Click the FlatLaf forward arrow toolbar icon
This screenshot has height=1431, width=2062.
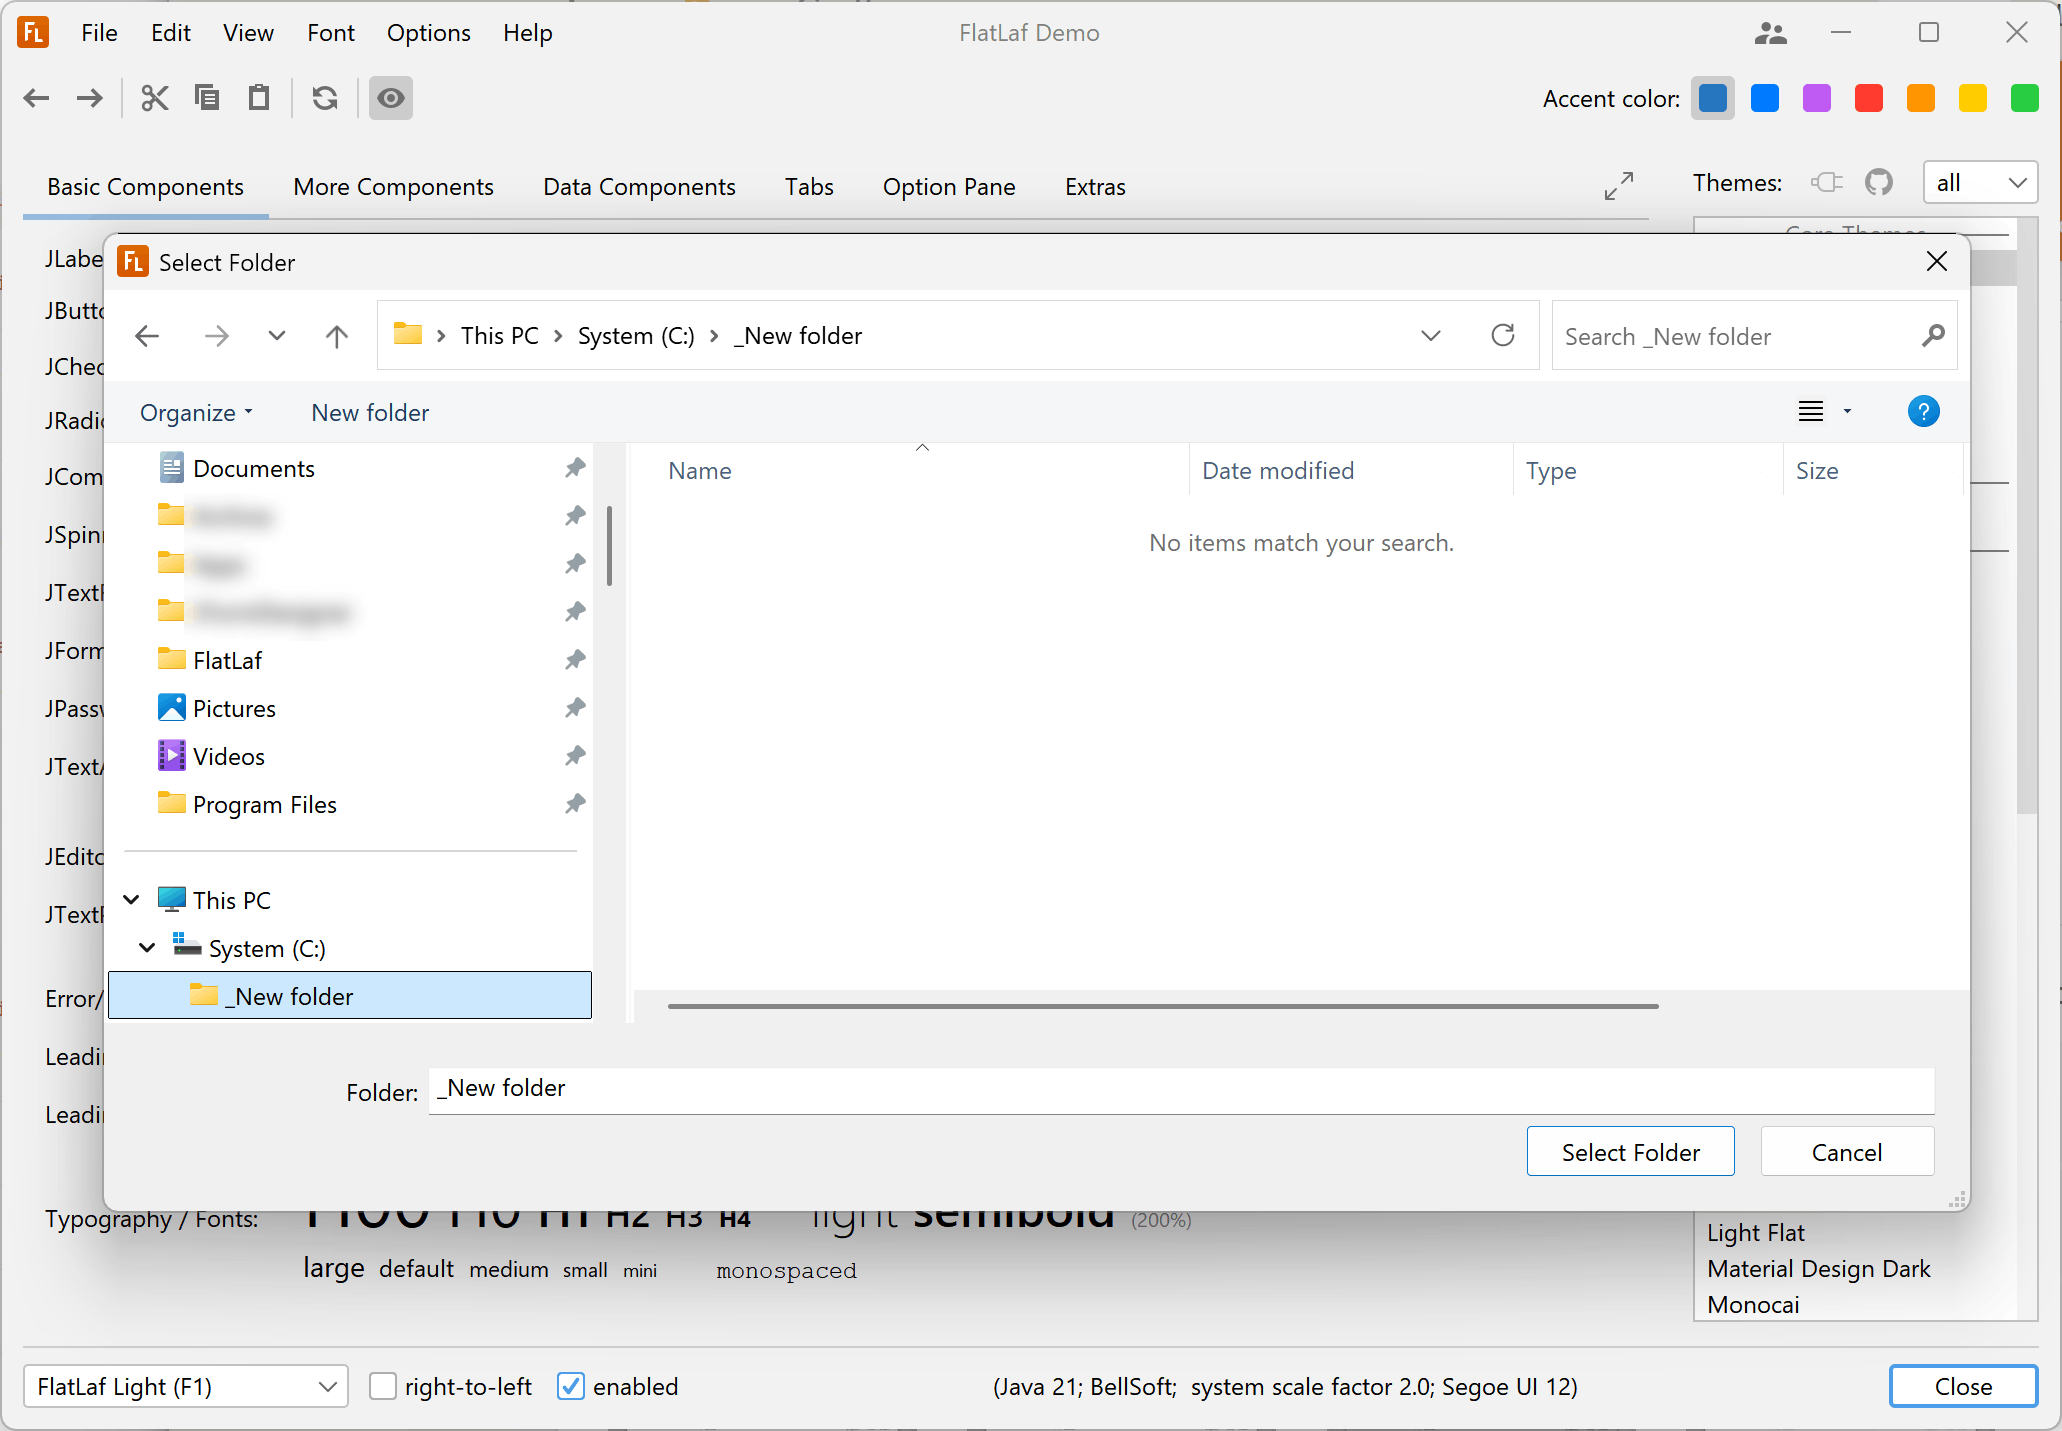tap(90, 98)
